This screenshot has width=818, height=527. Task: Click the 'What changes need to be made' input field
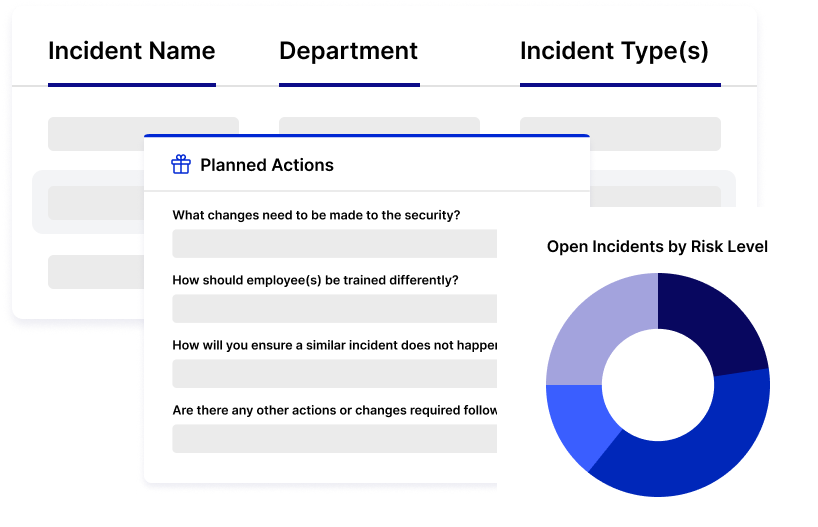click(x=334, y=244)
